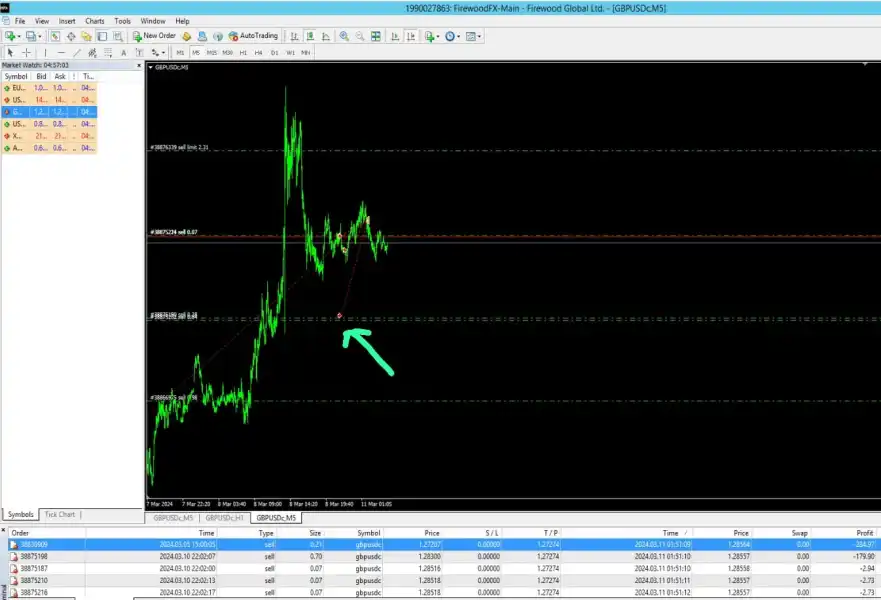Viewport: 881px width, 600px height.
Task: Switch chart timeframe to M15
Action: click(x=211, y=52)
